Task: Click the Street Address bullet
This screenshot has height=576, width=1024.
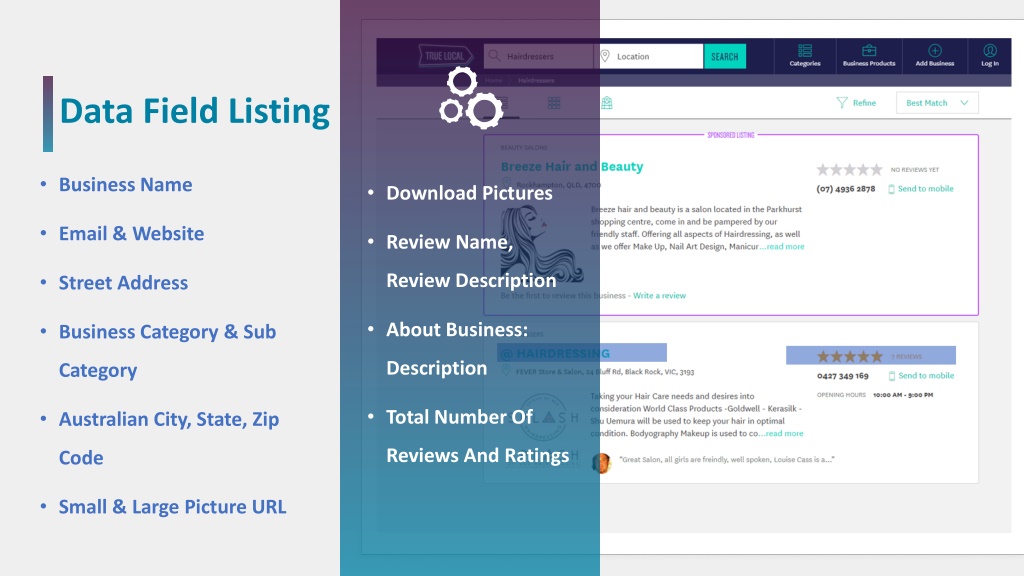Action: (123, 283)
